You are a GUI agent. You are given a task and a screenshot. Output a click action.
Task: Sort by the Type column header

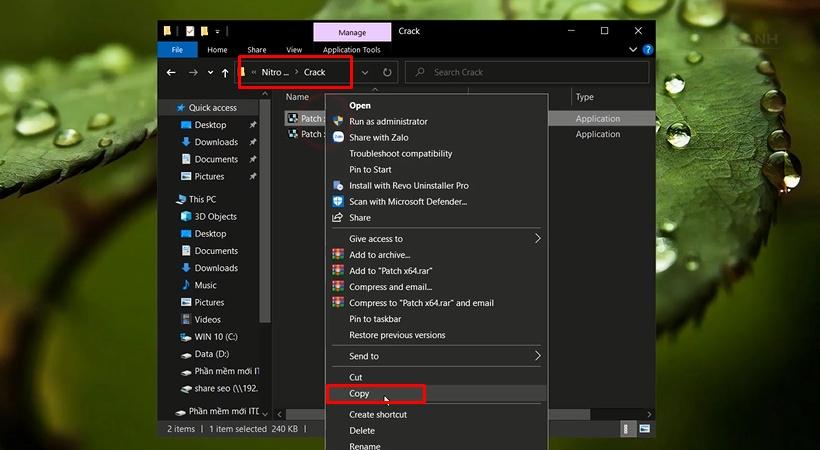[x=585, y=97]
